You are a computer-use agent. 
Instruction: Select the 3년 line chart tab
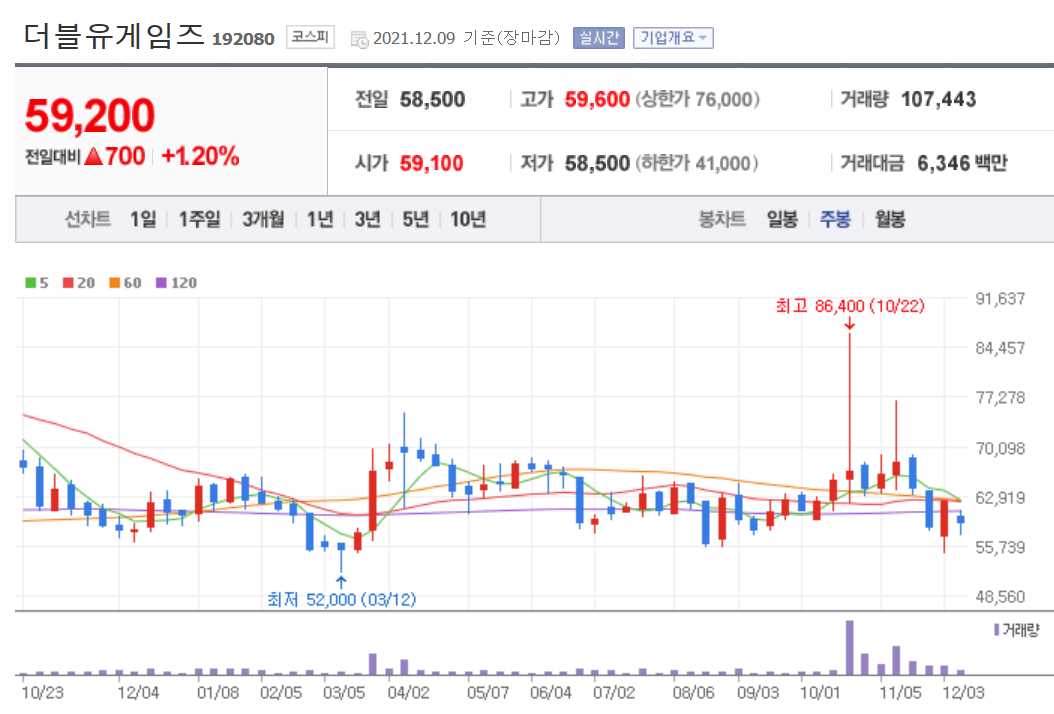[368, 219]
